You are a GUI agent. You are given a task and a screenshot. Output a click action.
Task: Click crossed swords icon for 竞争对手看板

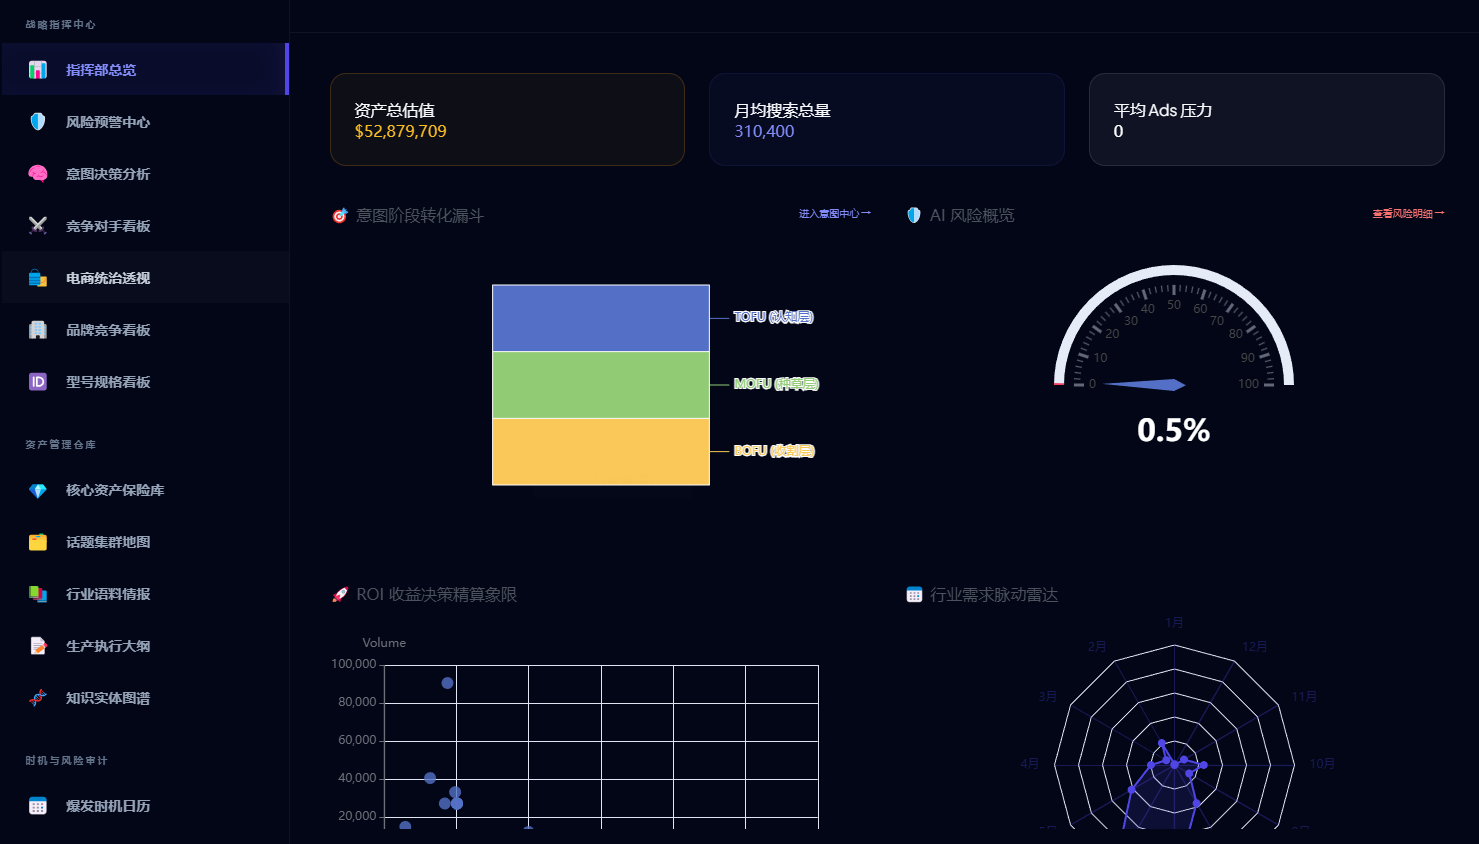38,226
